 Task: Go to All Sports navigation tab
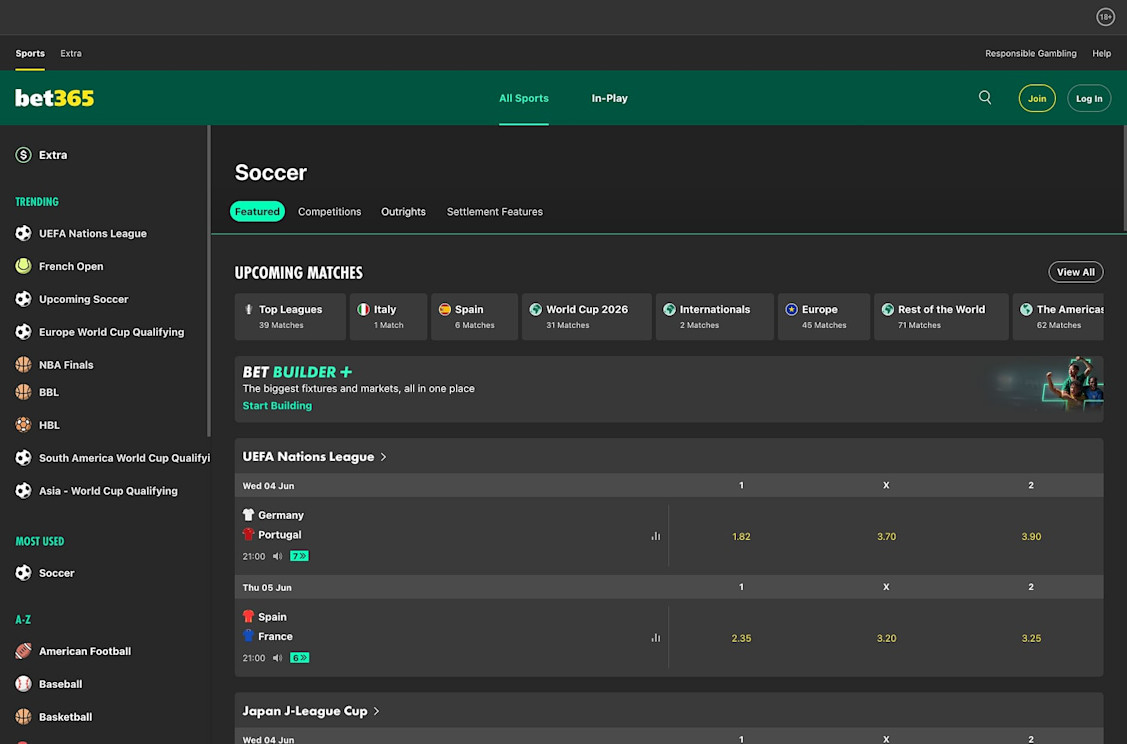pos(524,98)
